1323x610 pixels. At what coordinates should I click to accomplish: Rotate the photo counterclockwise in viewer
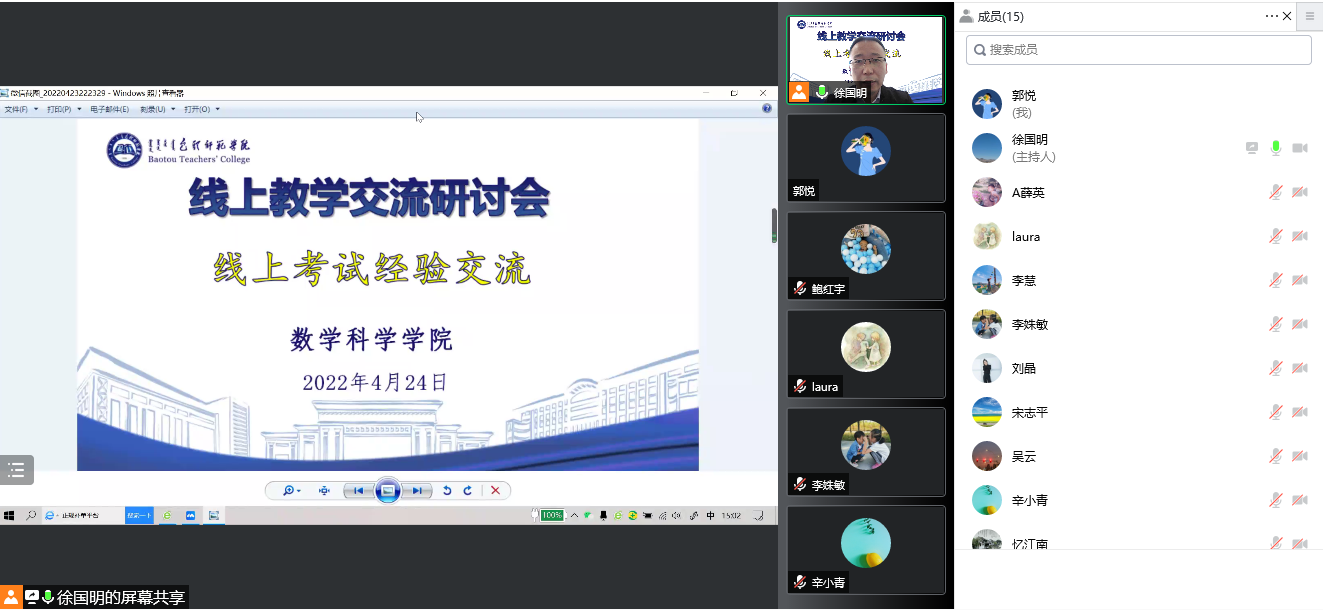pyautogui.click(x=447, y=490)
